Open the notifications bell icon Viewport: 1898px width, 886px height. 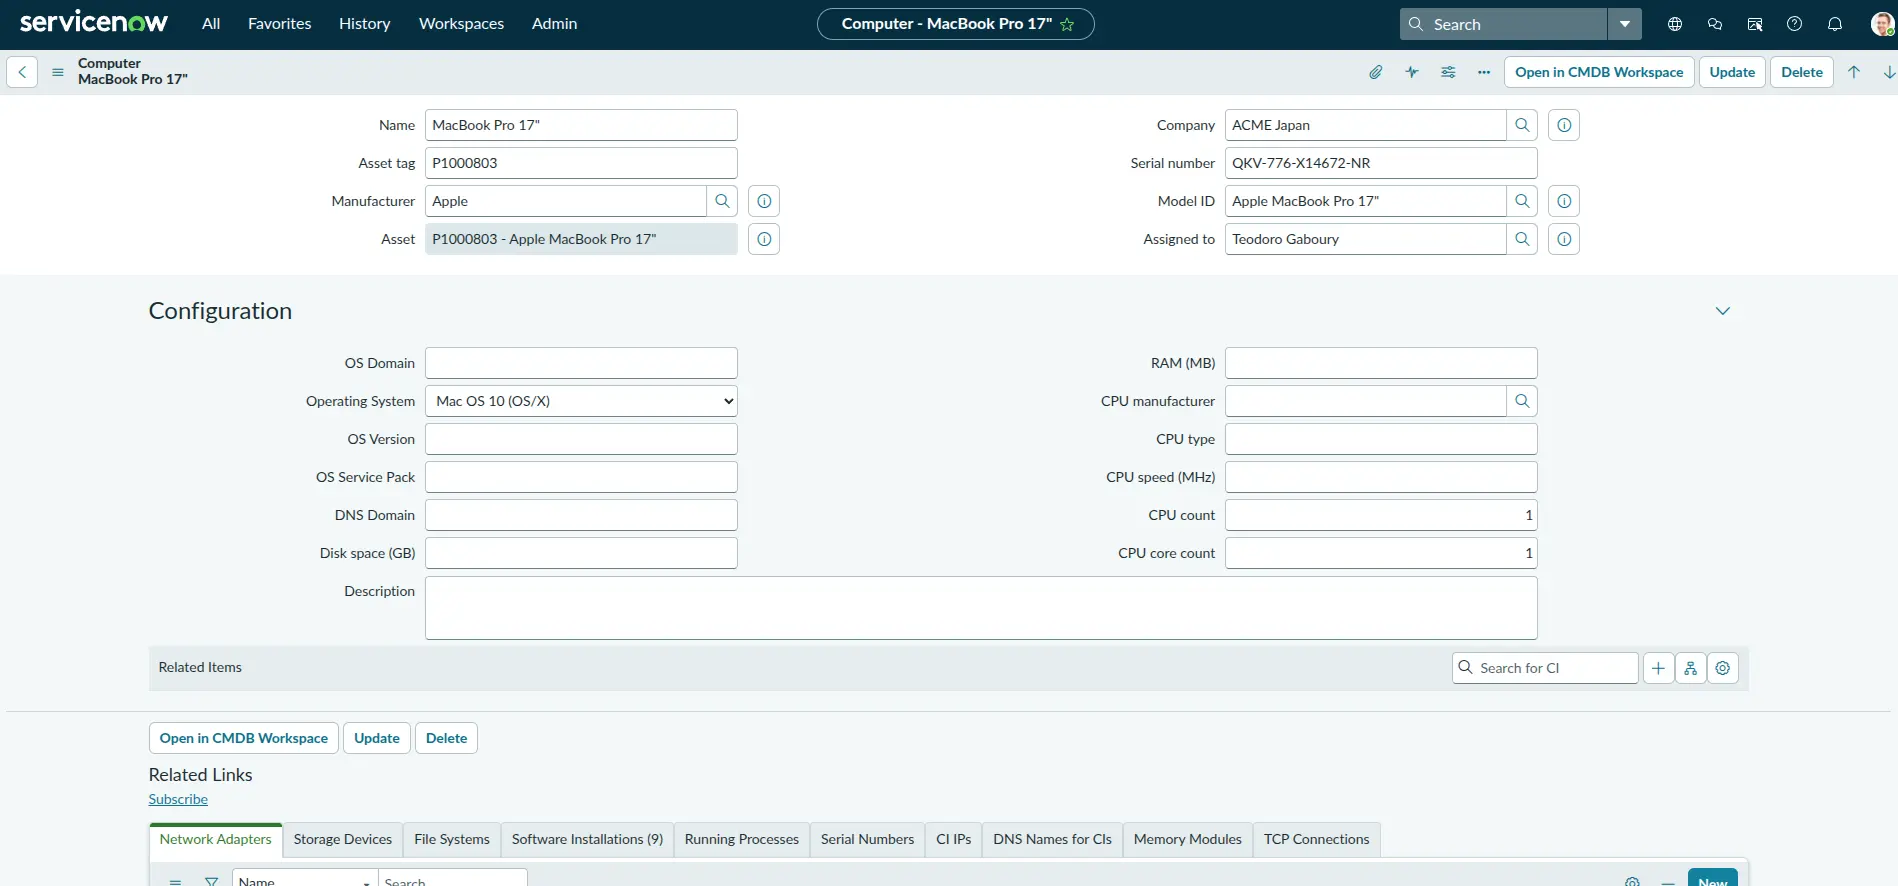(1835, 24)
